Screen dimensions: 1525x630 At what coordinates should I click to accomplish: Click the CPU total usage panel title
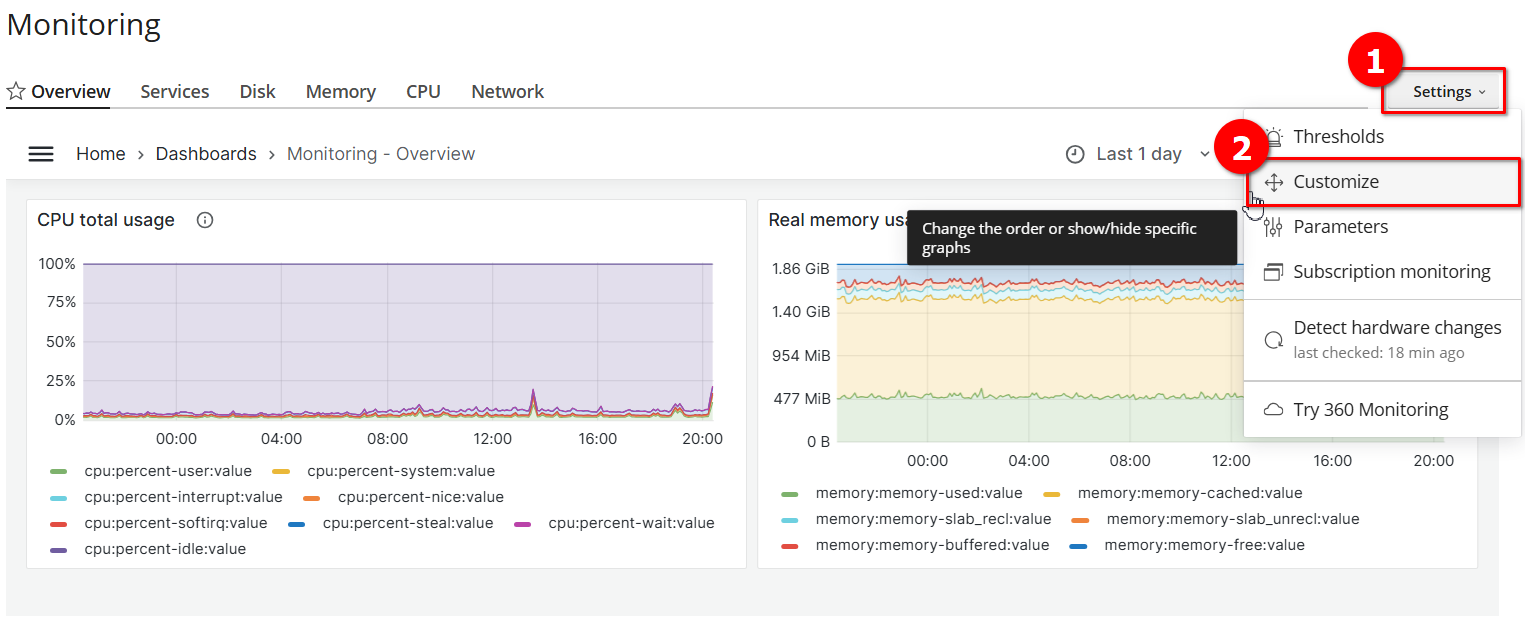pyautogui.click(x=106, y=220)
